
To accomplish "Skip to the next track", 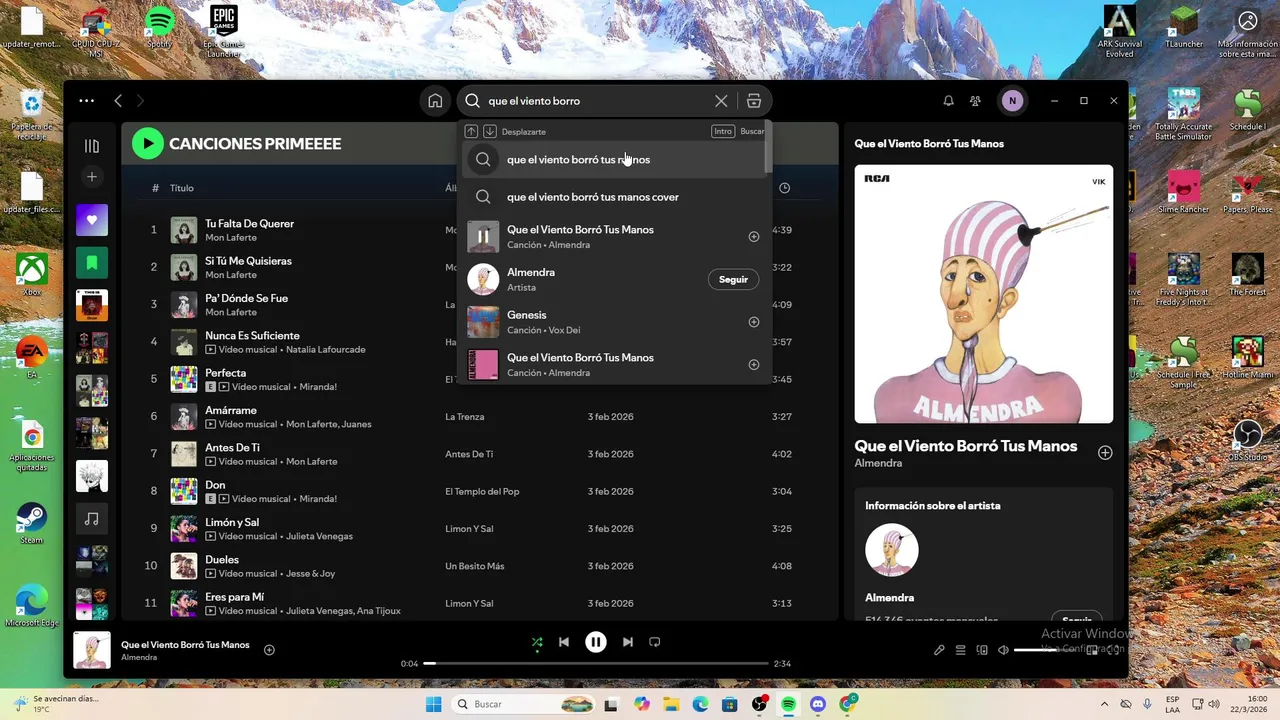I will pos(628,642).
